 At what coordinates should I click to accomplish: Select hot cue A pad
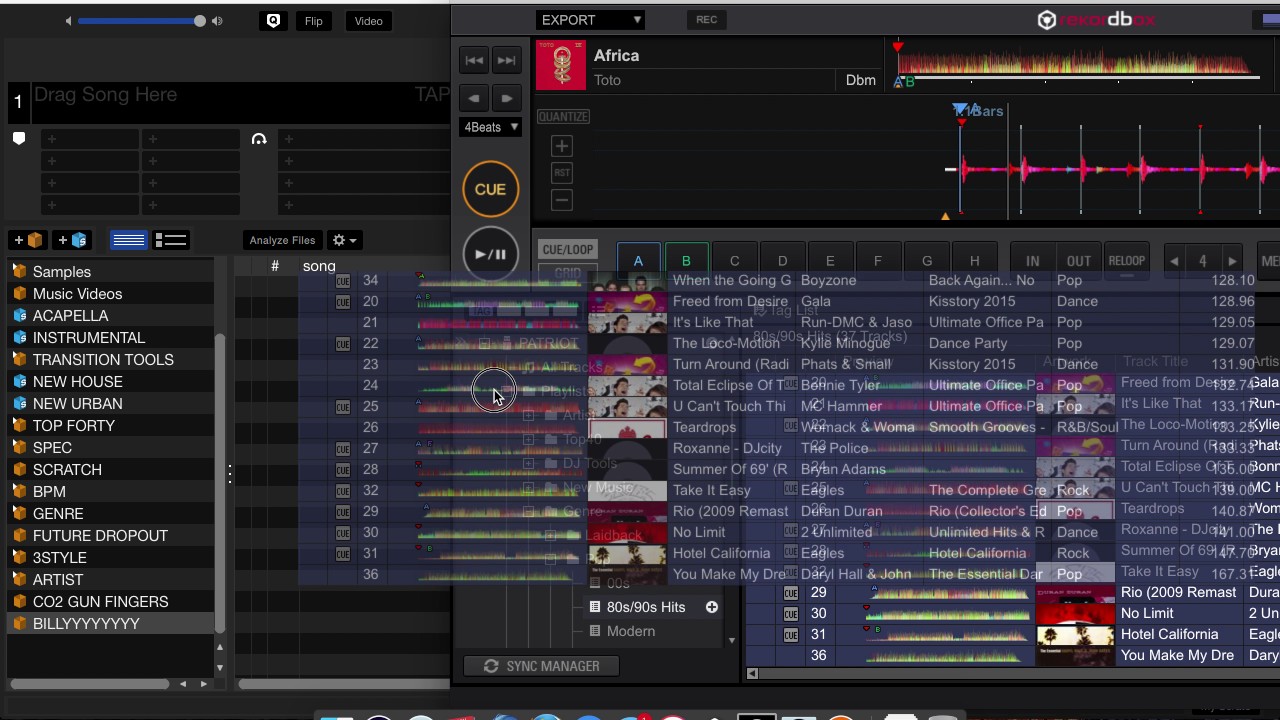coord(638,261)
